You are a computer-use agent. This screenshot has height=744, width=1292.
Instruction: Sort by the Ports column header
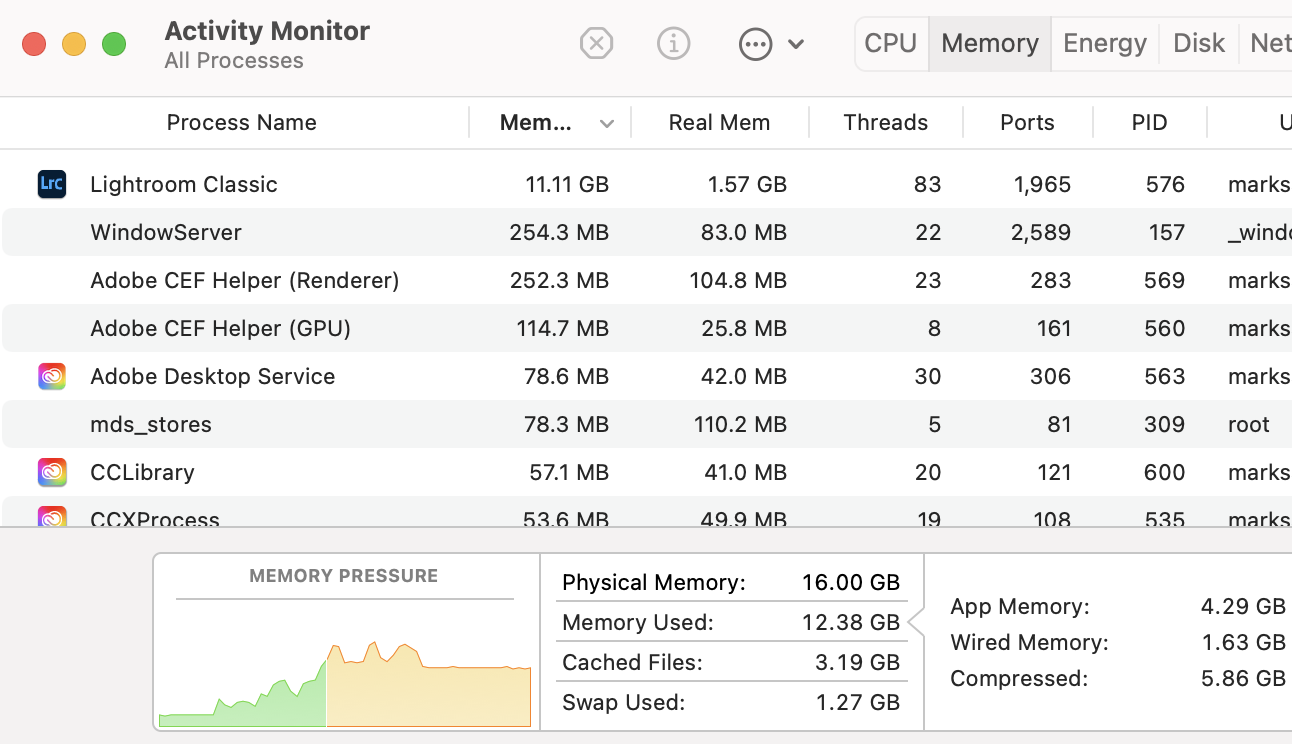(1027, 123)
